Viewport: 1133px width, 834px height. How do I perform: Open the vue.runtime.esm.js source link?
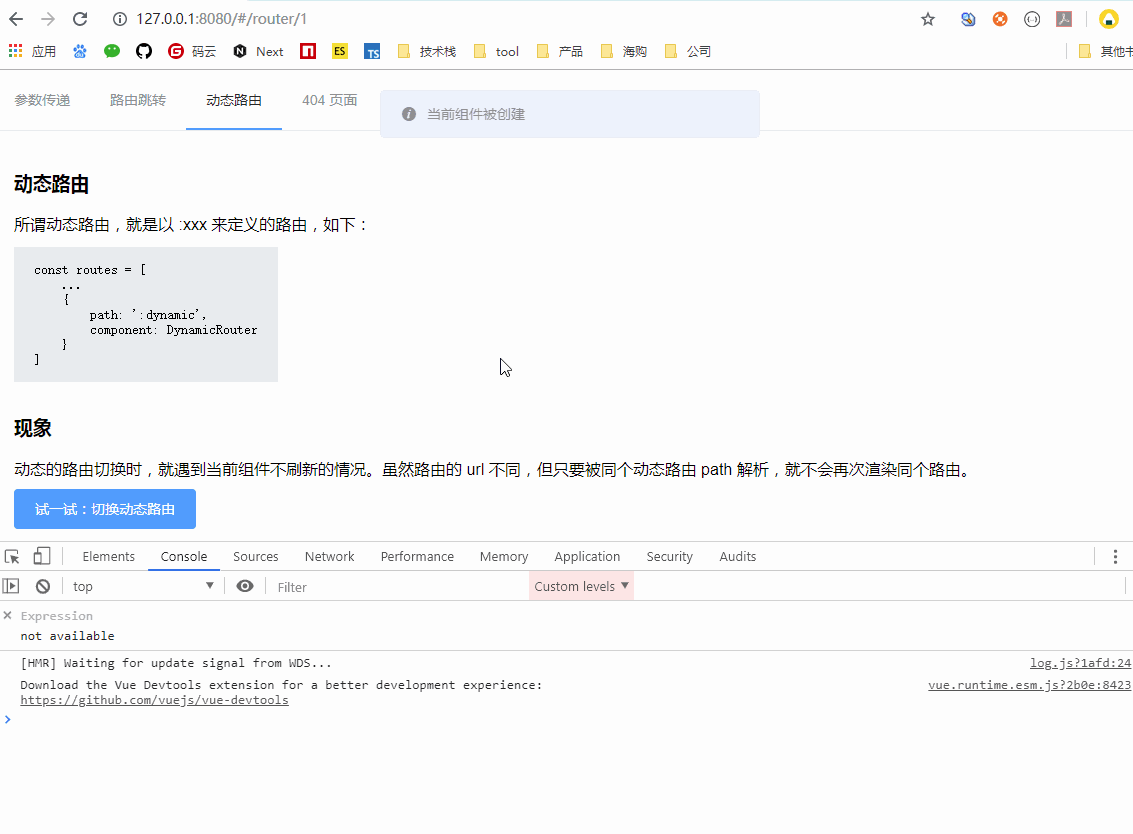click(x=1029, y=684)
